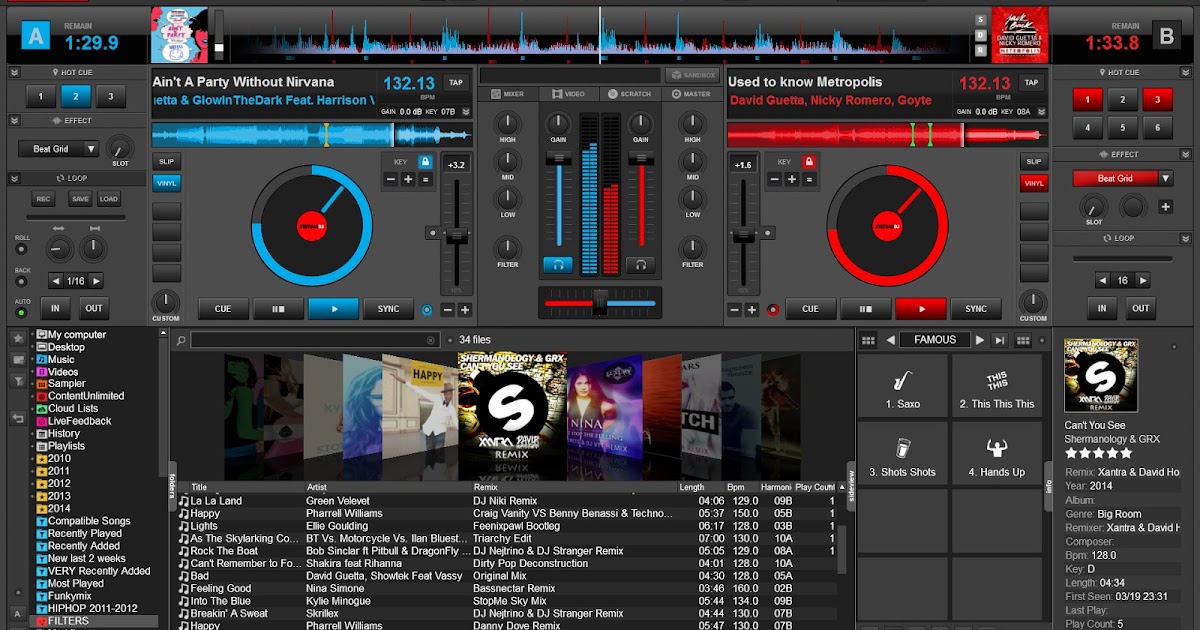This screenshot has height=630, width=1200.
Task: Switch to the VIDEO tab
Action: (x=569, y=94)
